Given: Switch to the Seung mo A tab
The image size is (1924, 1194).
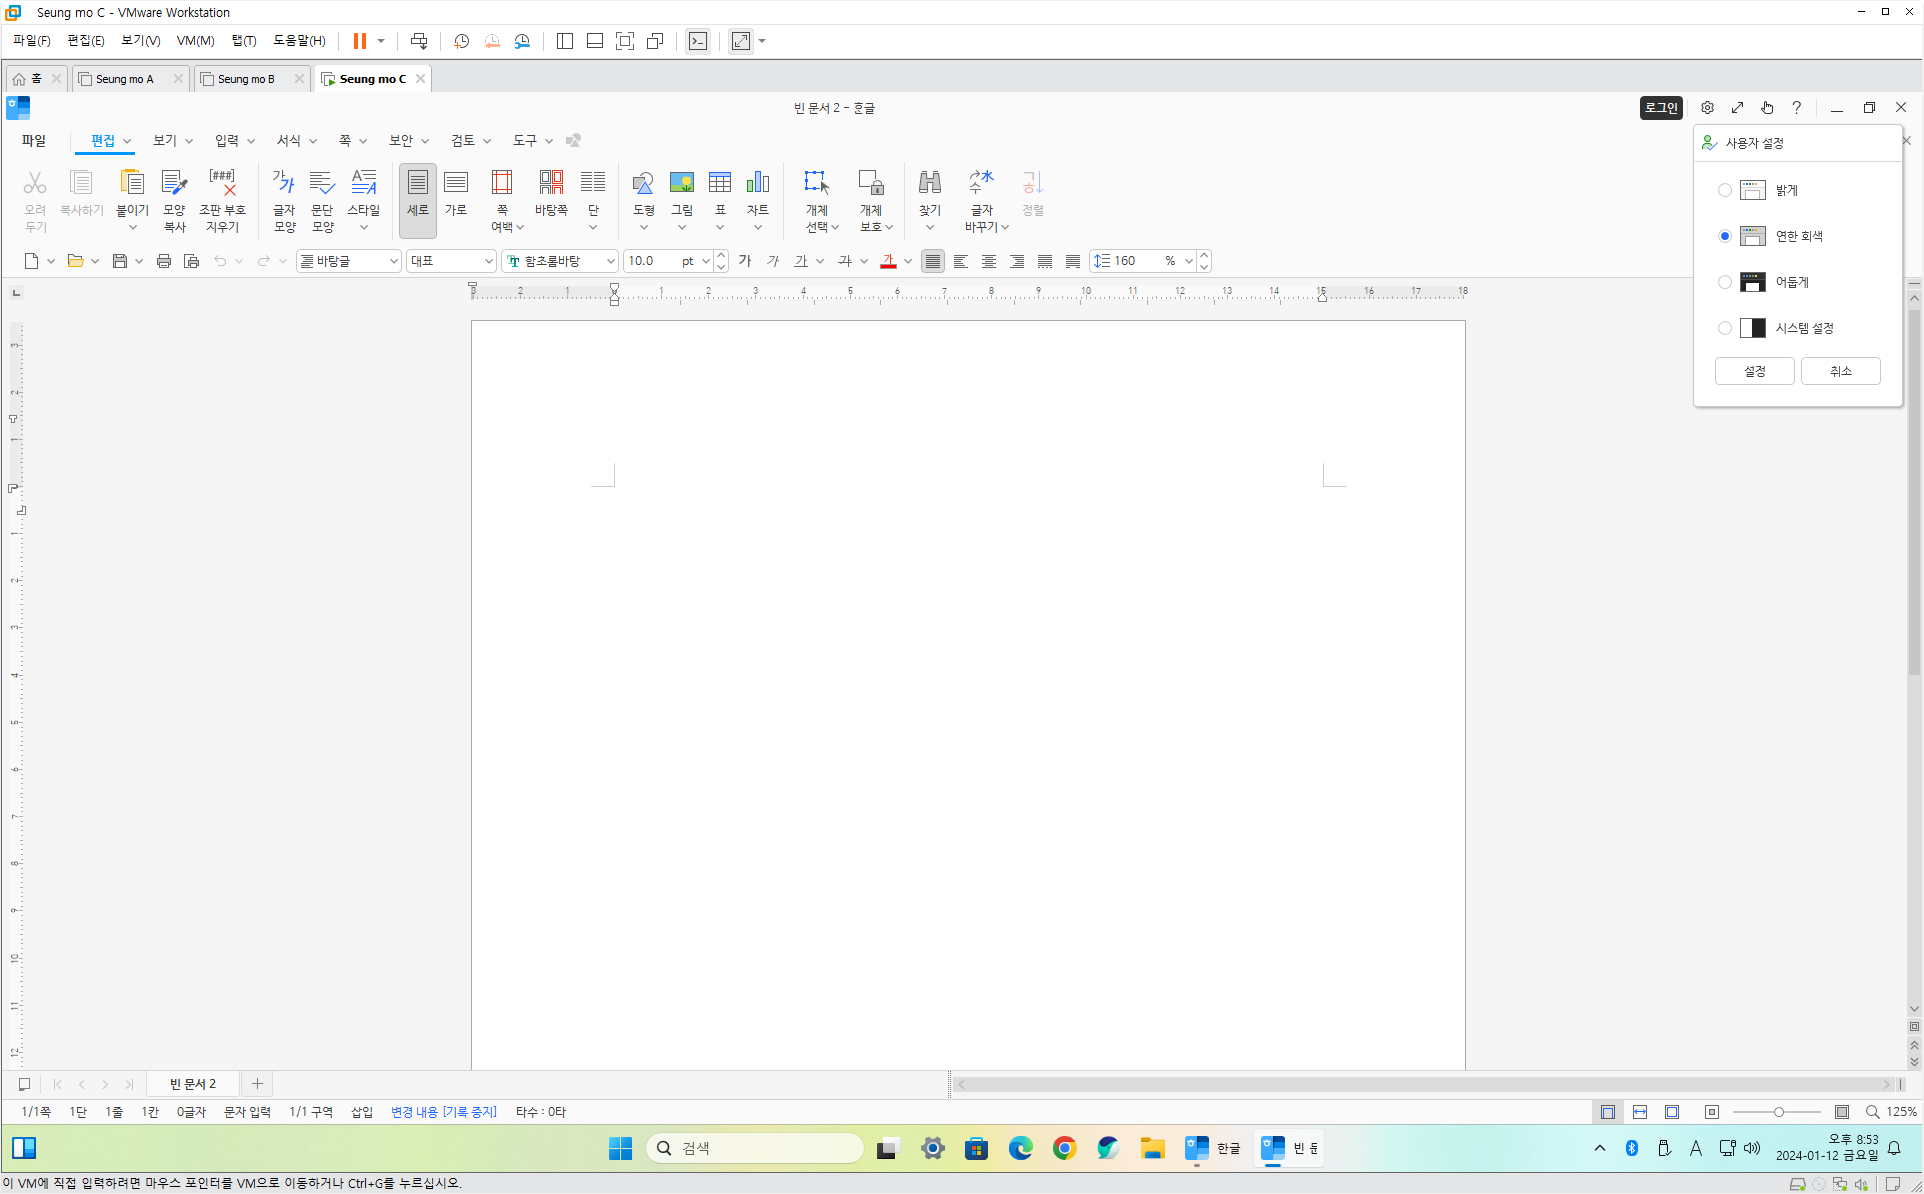Looking at the screenshot, I should click(x=125, y=79).
